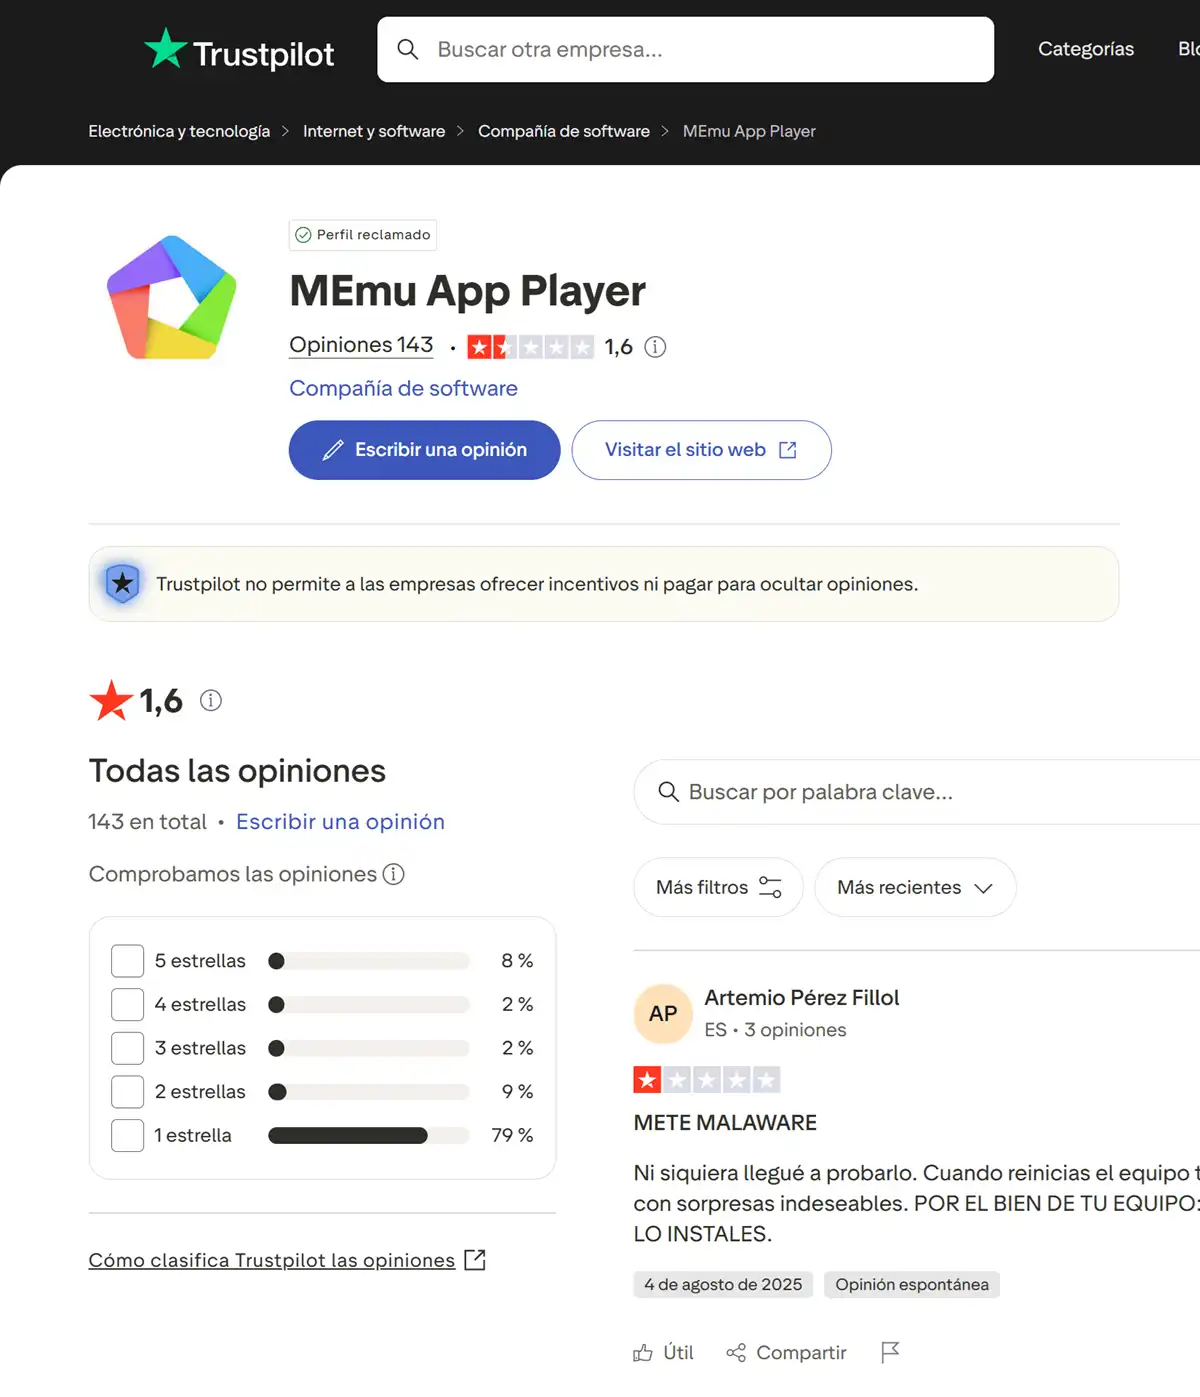Screen dimensions: 1200x1397
Task: Click the Buscar por palabra clave field
Action: coord(900,792)
